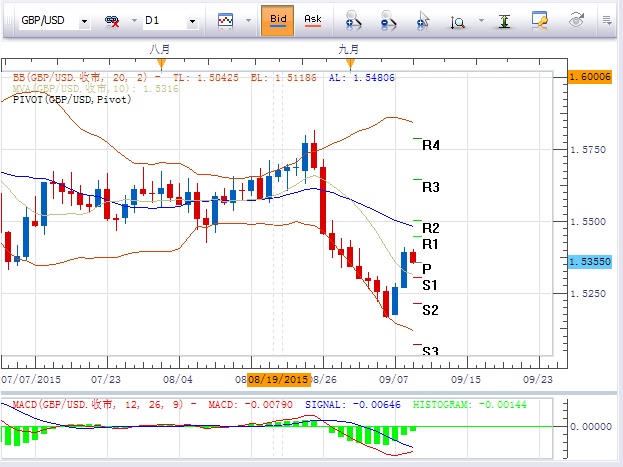Image resolution: width=623 pixels, height=467 pixels.
Task: Click the highlighted 08/19/2015 date label
Action: pos(279,379)
